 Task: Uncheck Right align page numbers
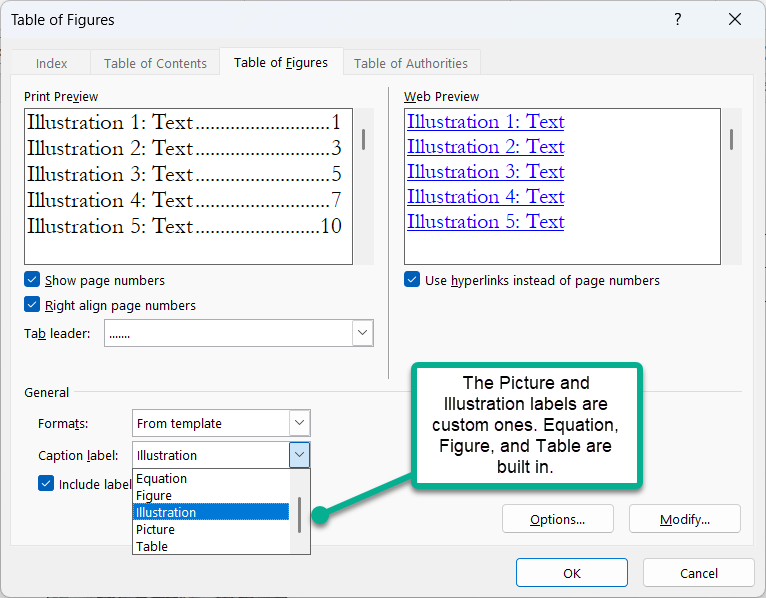(x=32, y=306)
